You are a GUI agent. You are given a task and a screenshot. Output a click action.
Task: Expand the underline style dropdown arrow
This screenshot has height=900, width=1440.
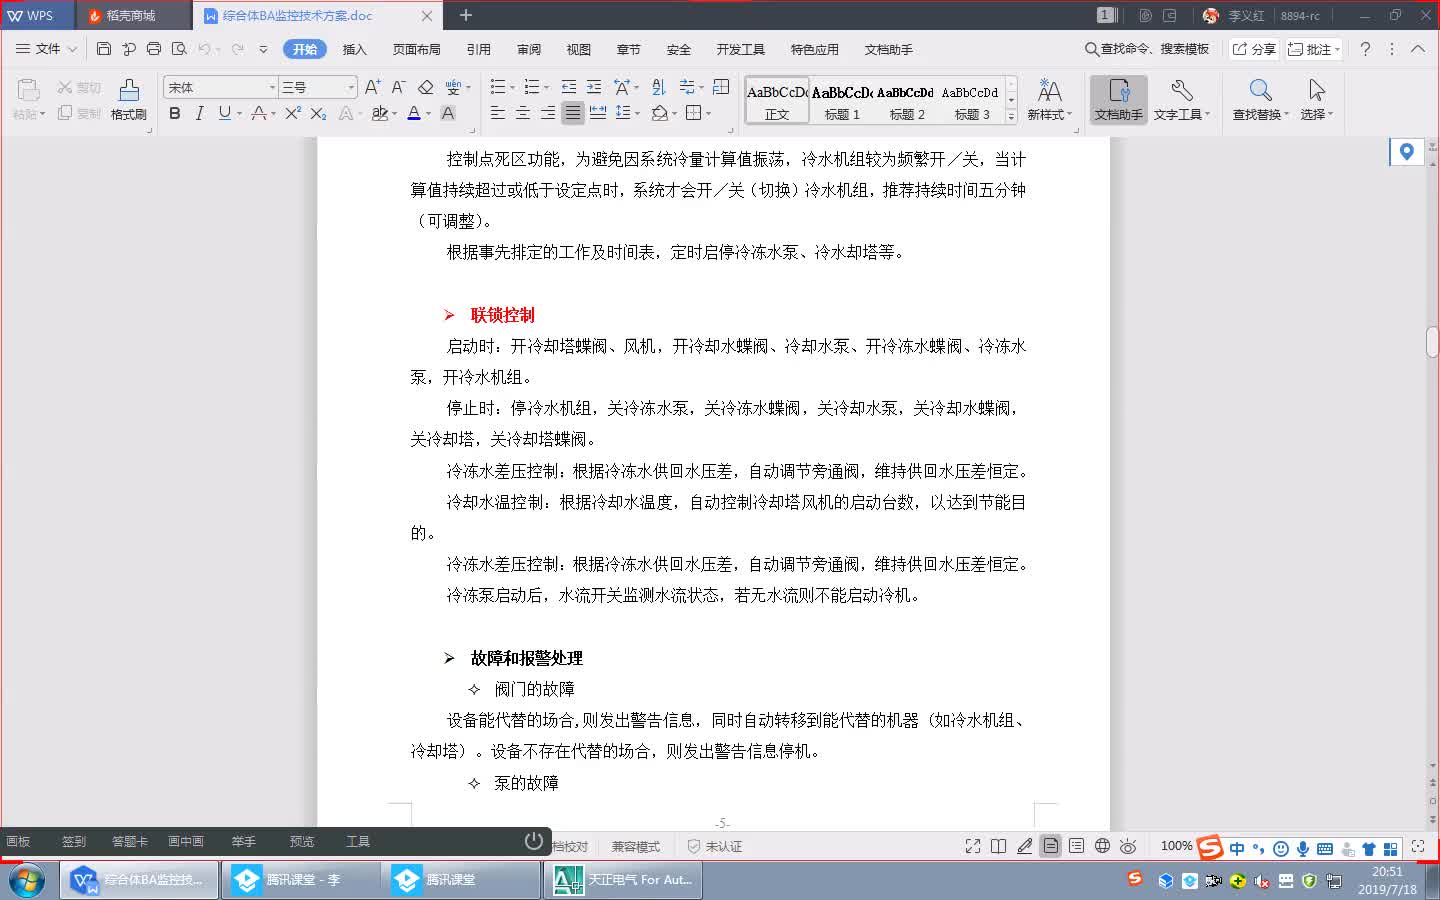coord(239,114)
